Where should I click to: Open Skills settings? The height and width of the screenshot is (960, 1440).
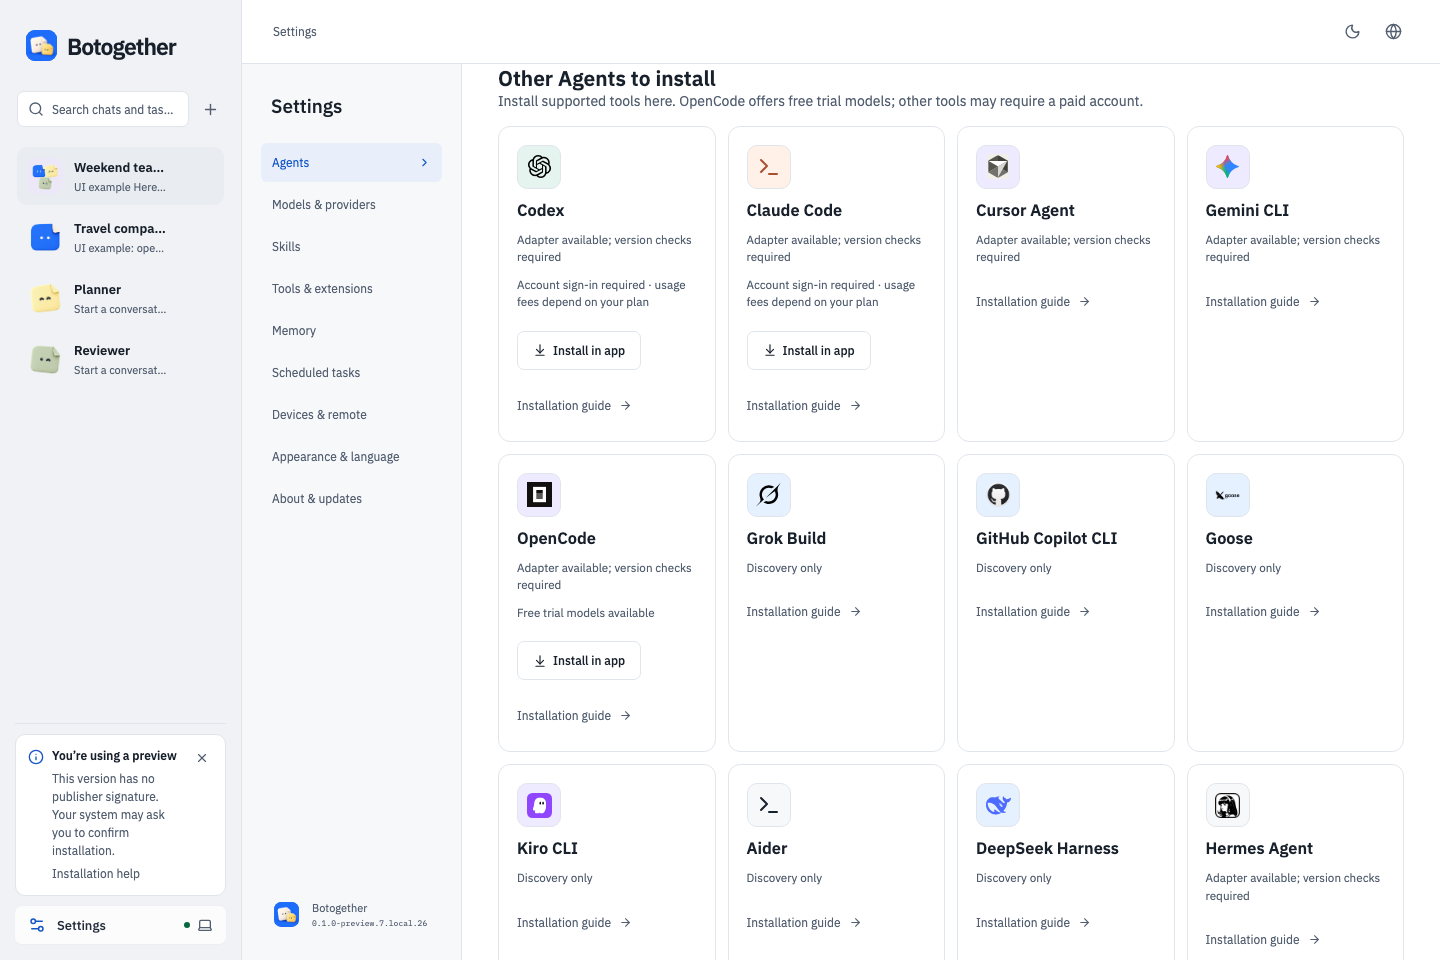point(351,247)
